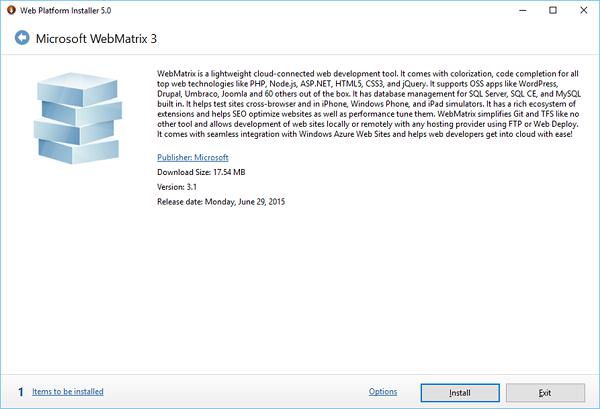Click the installed item count number 1
The width and height of the screenshot is (600, 409).
21,392
